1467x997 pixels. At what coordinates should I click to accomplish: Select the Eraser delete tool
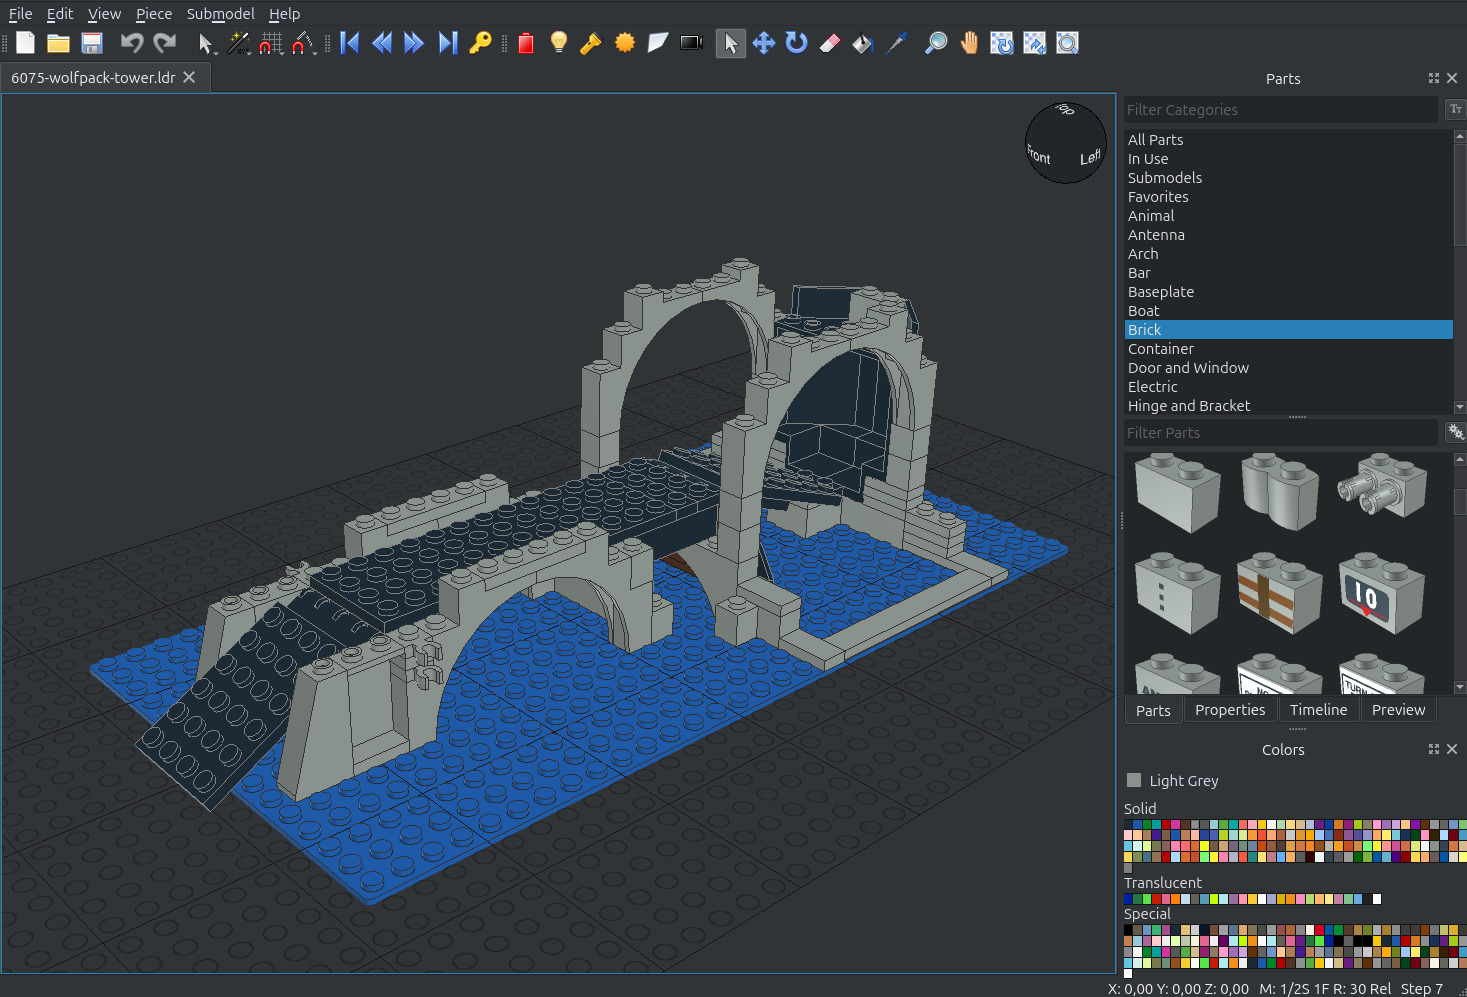click(830, 43)
